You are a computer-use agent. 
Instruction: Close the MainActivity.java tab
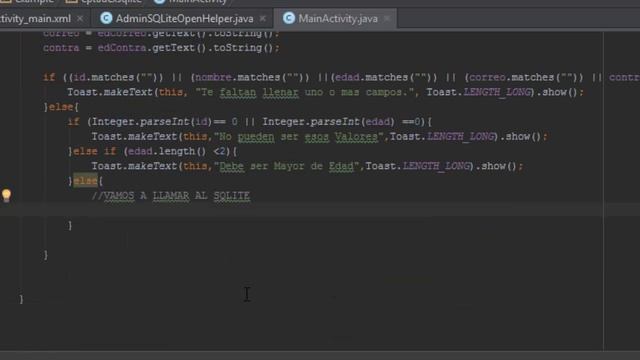tap(387, 18)
